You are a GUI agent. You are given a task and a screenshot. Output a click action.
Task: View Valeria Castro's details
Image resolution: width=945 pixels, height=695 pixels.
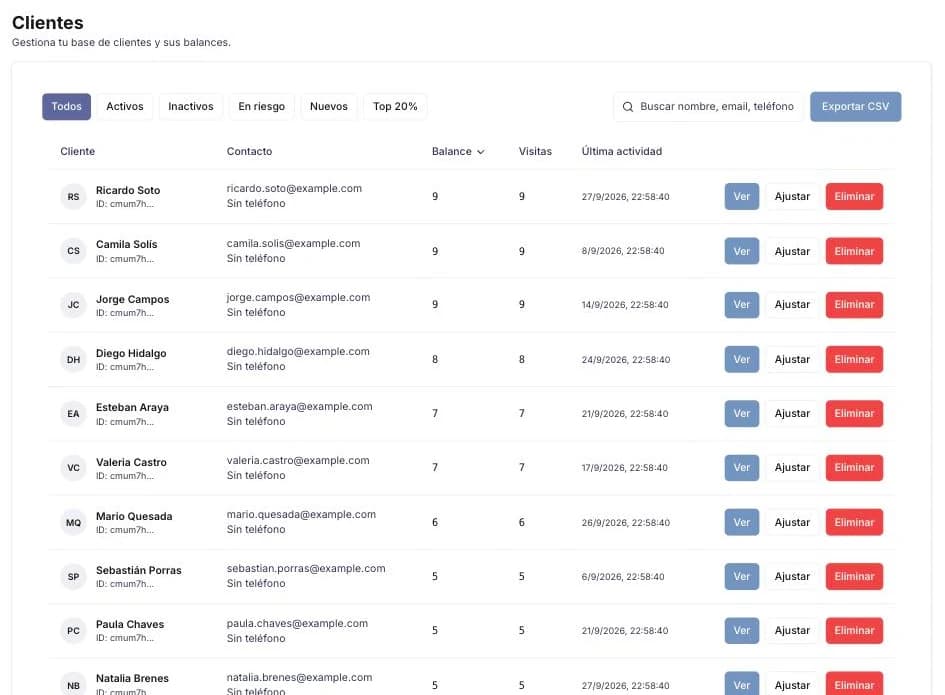(x=741, y=468)
